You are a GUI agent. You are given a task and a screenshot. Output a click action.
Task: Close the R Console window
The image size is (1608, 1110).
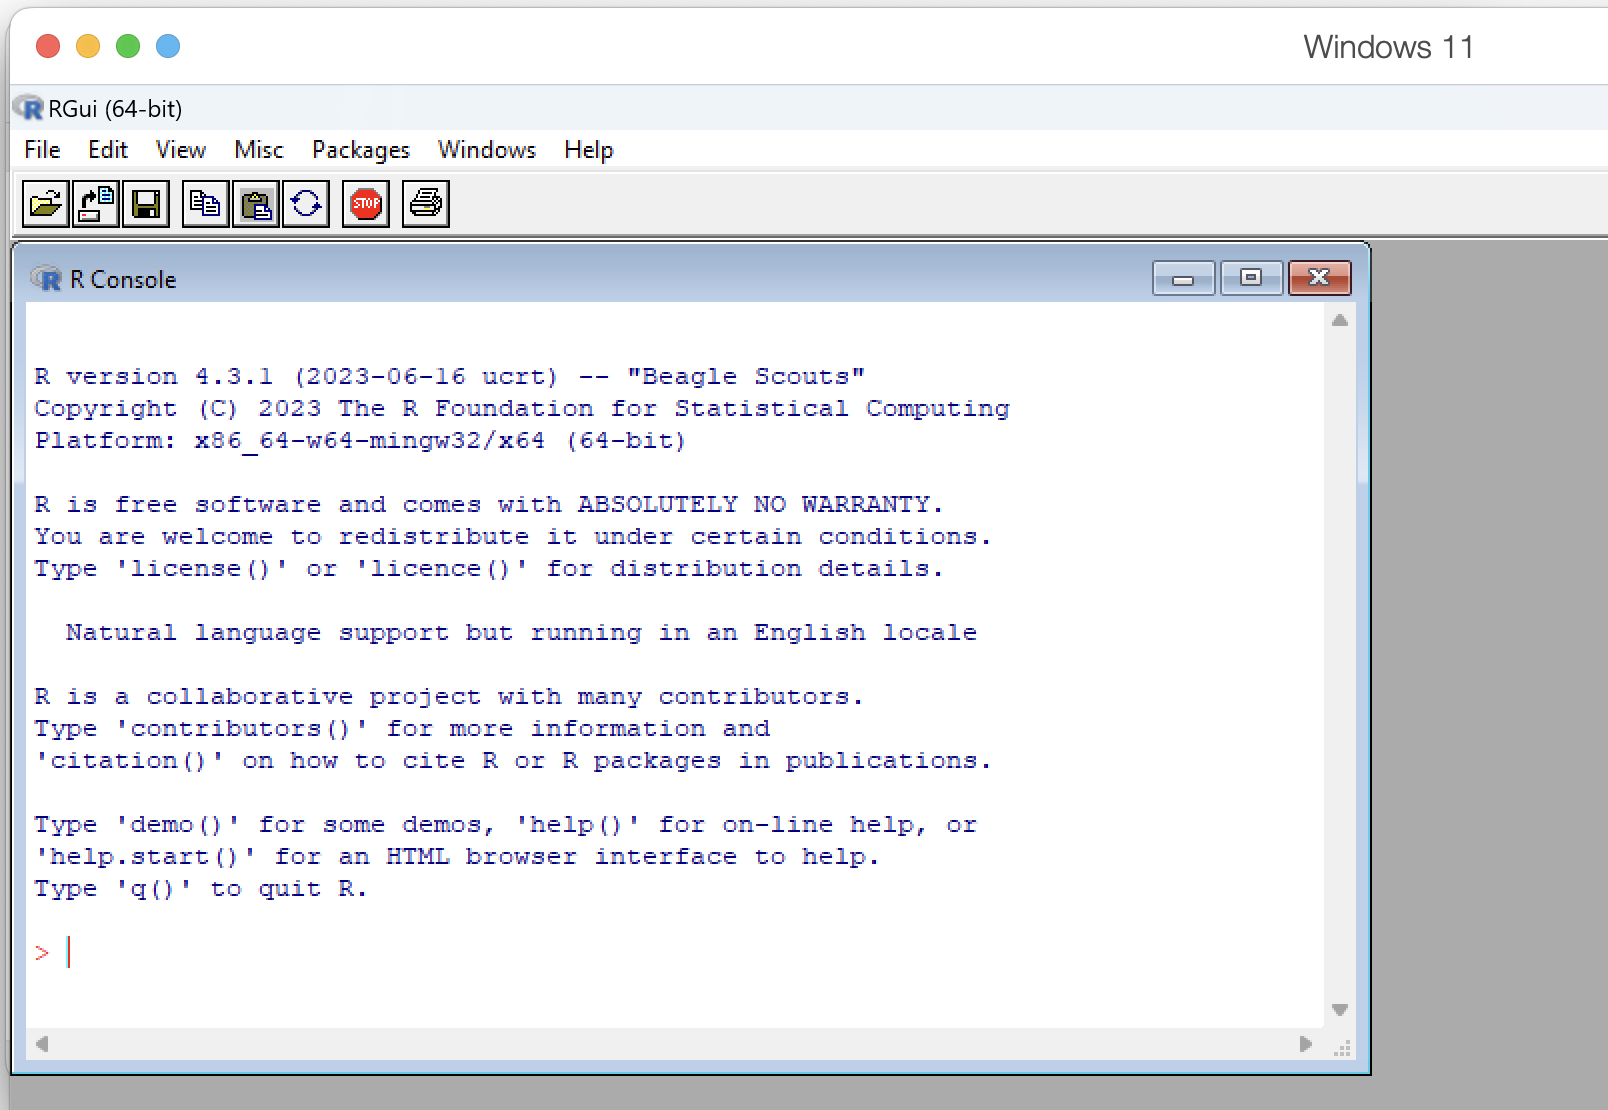[x=1320, y=278]
